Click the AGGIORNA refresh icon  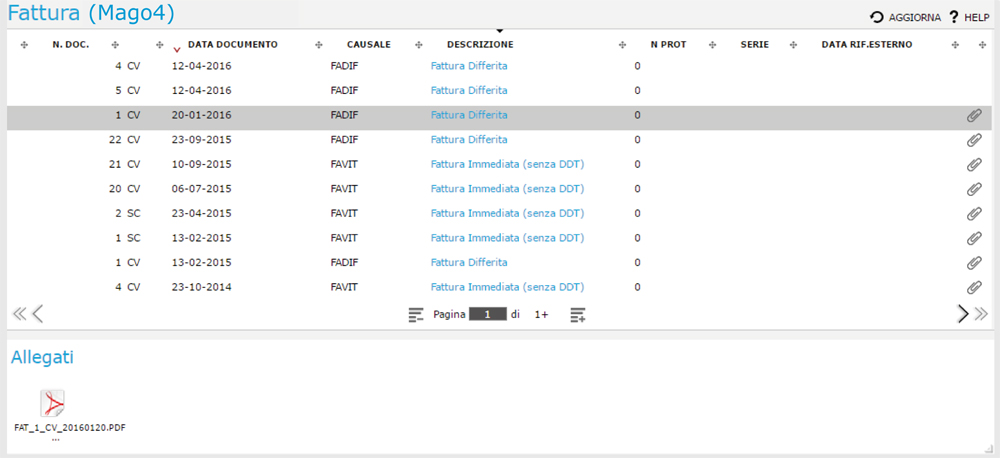pyautogui.click(x=877, y=17)
